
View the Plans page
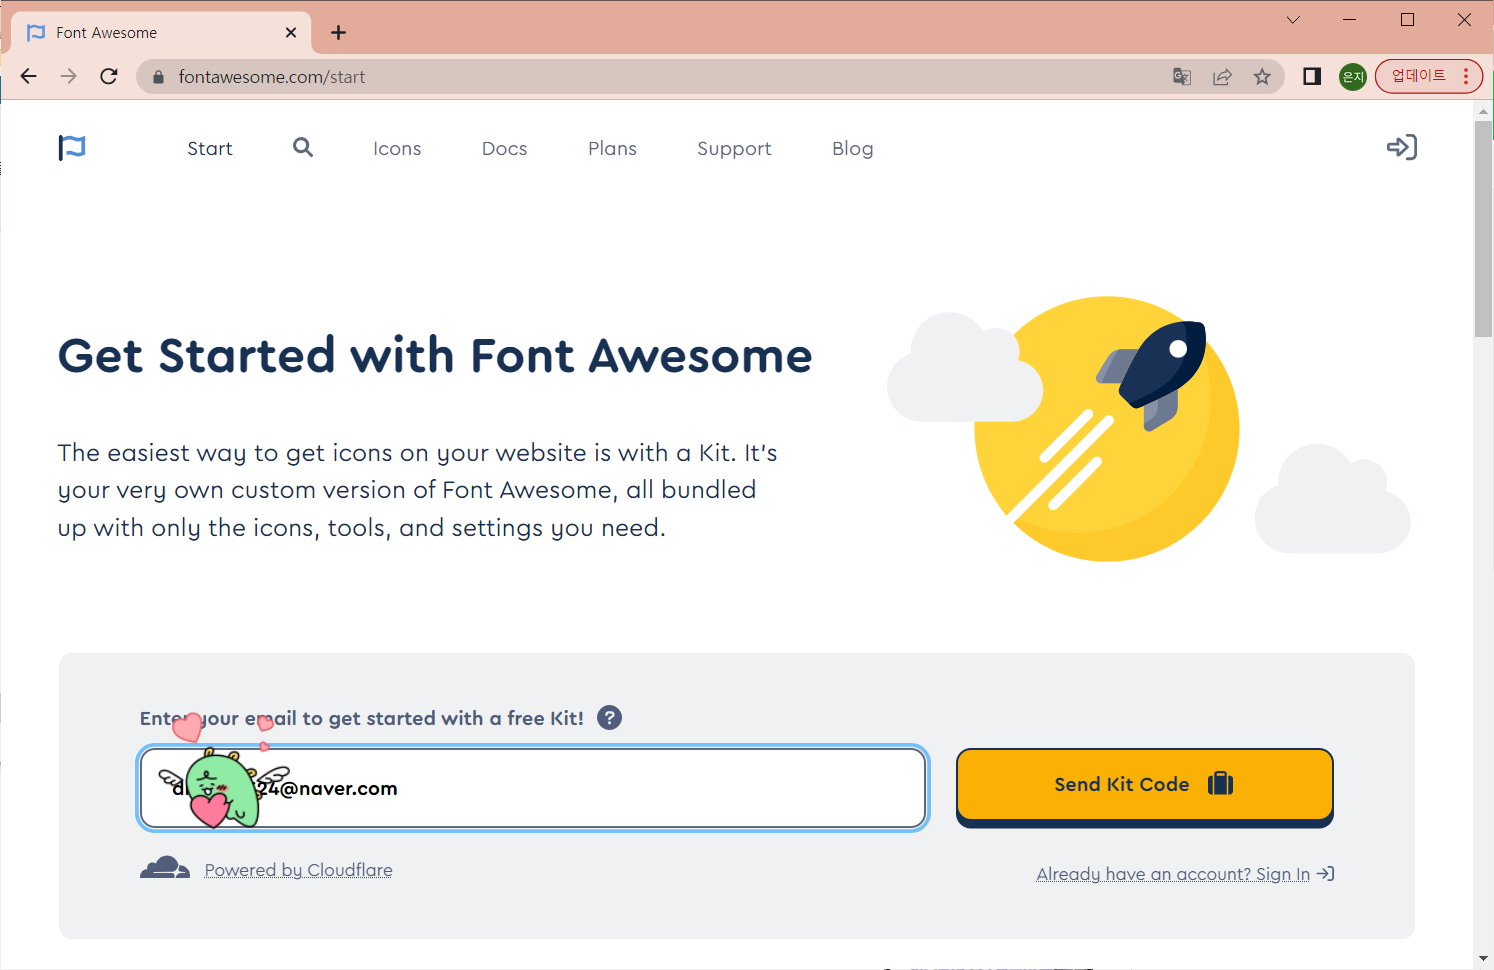click(x=612, y=148)
